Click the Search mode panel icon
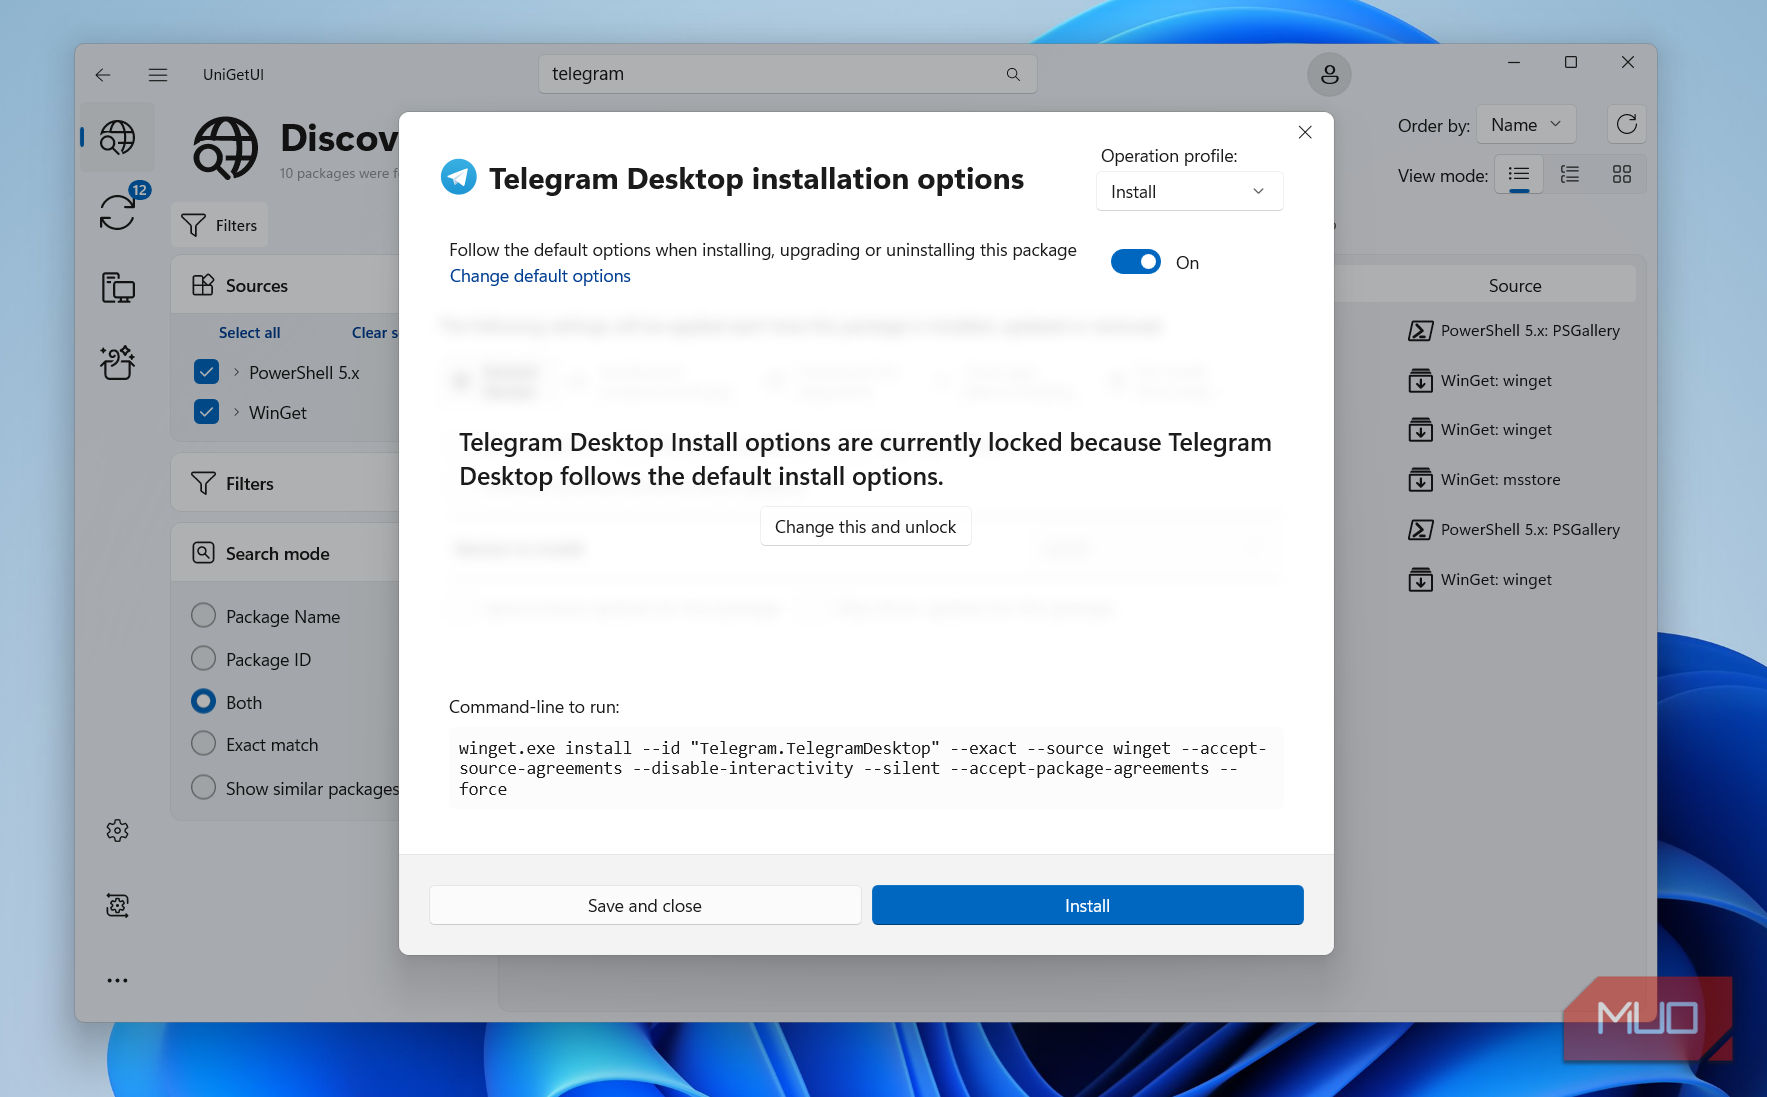Viewport: 1767px width, 1097px height. [x=203, y=553]
